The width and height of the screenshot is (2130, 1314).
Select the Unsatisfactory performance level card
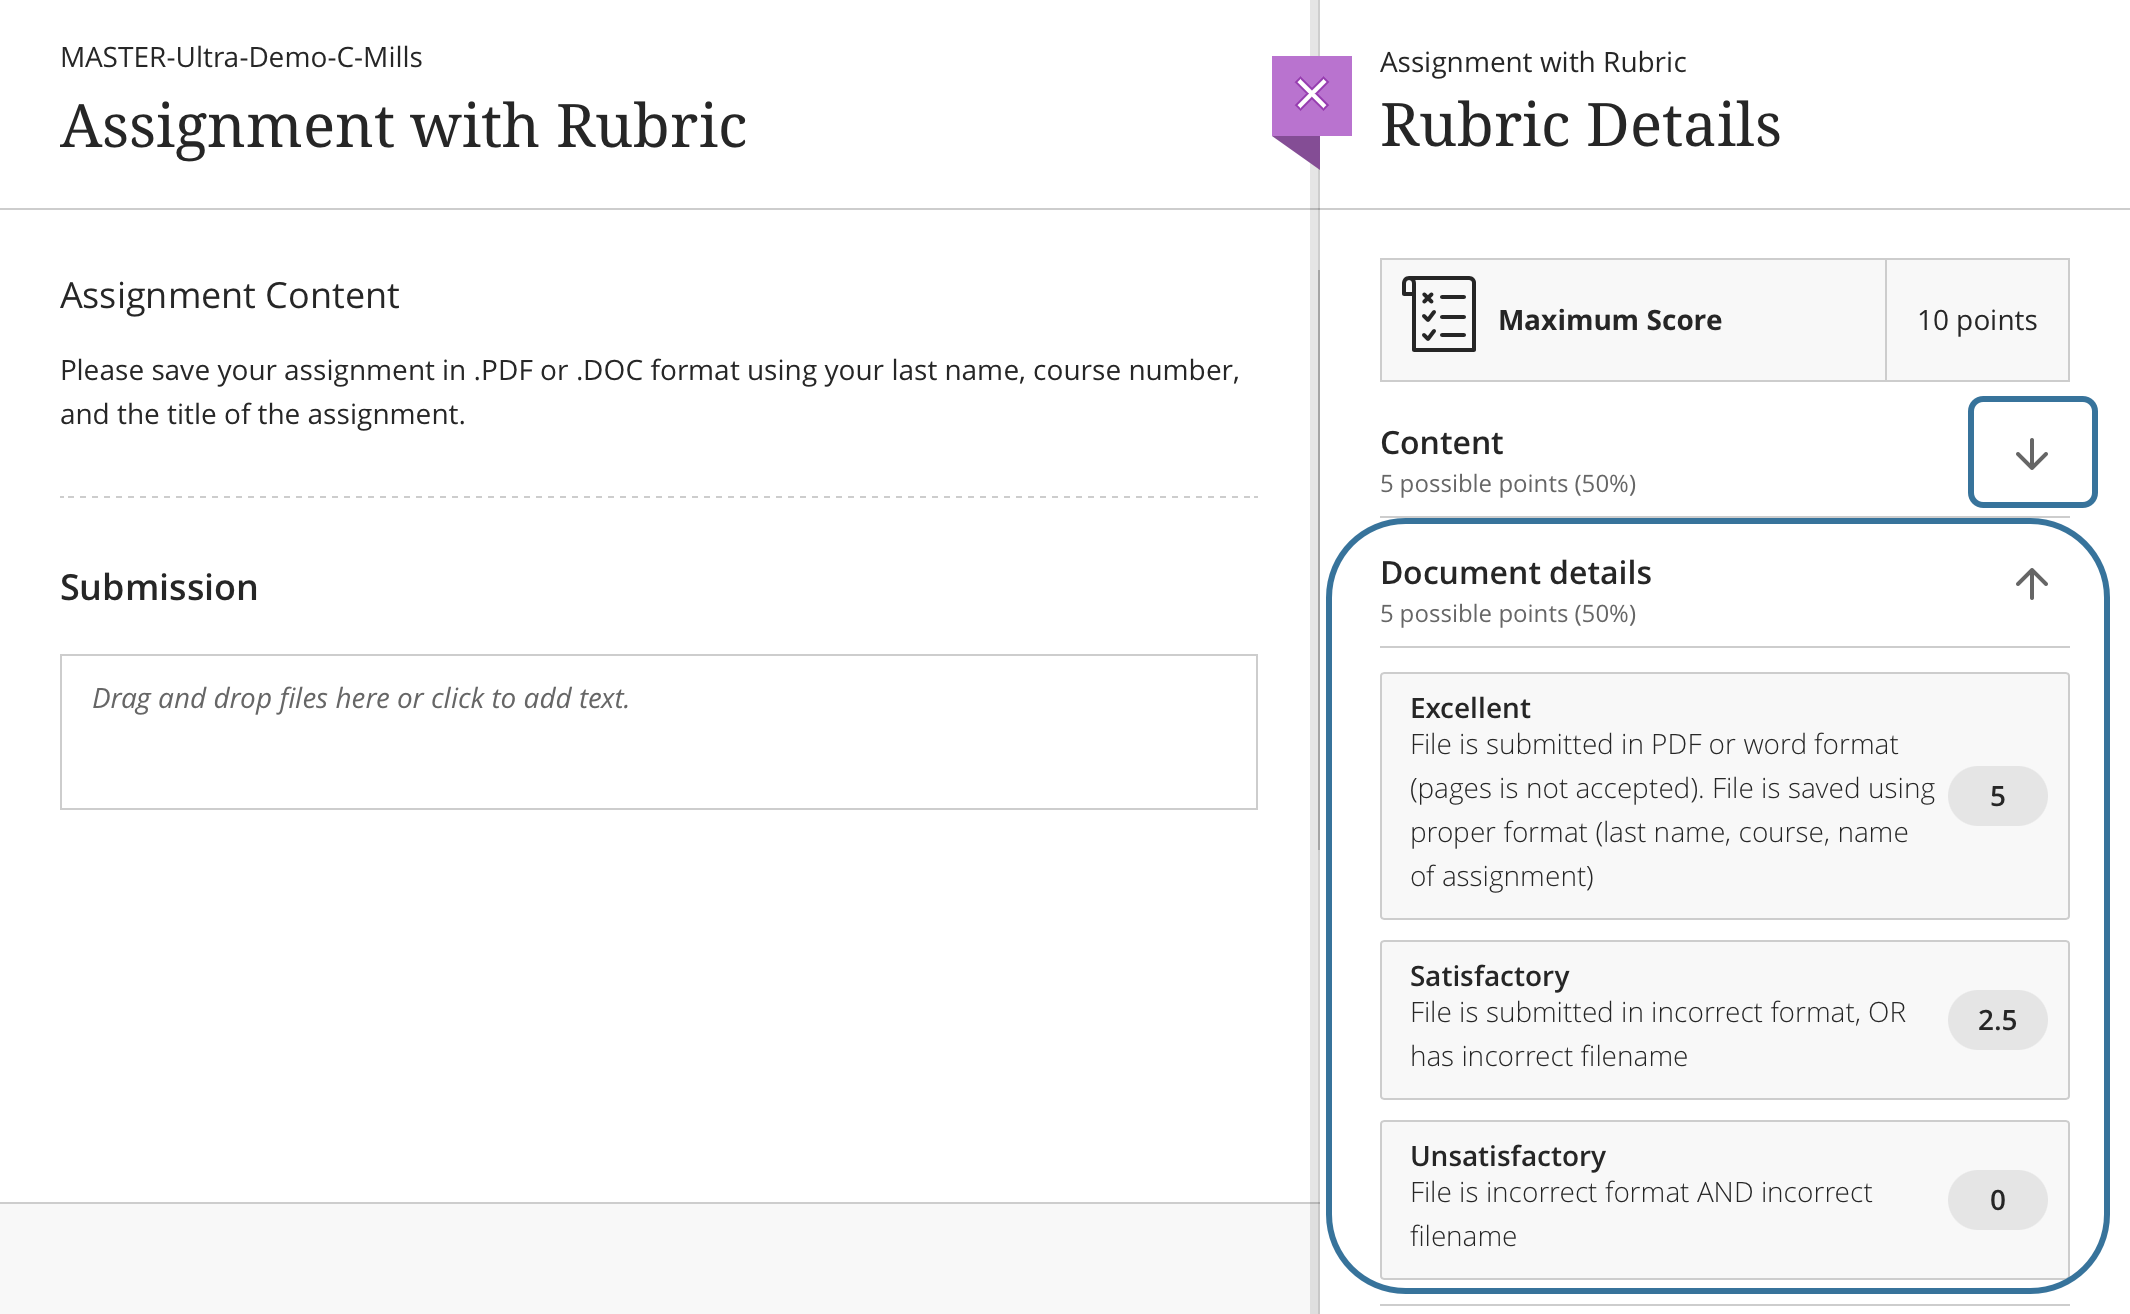click(1700, 1198)
